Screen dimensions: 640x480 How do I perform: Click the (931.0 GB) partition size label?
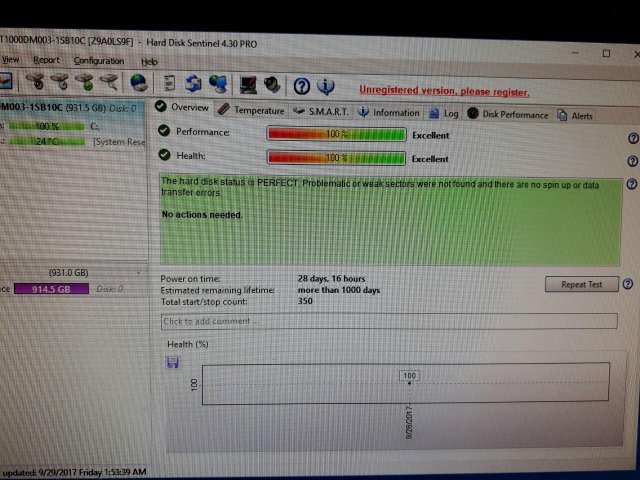point(69,272)
